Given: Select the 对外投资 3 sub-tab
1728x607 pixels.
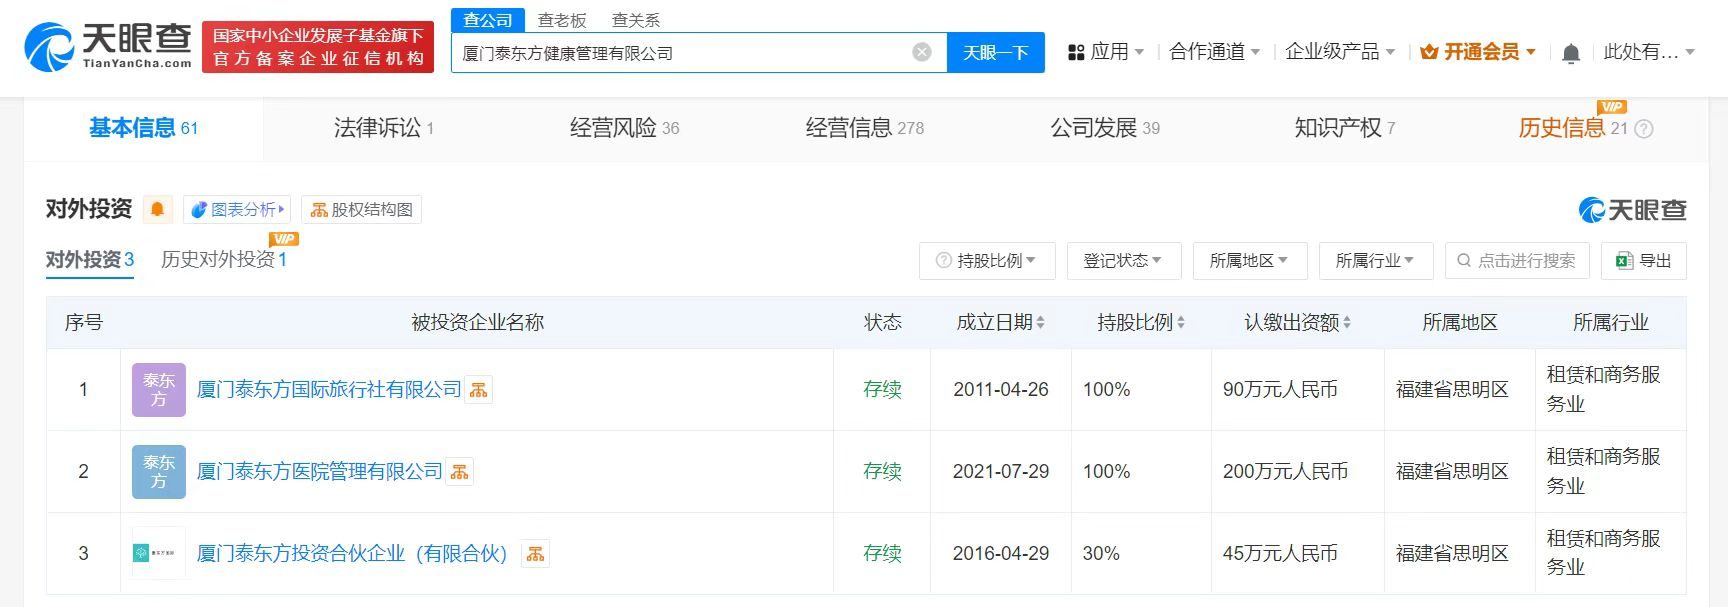Looking at the screenshot, I should 90,260.
